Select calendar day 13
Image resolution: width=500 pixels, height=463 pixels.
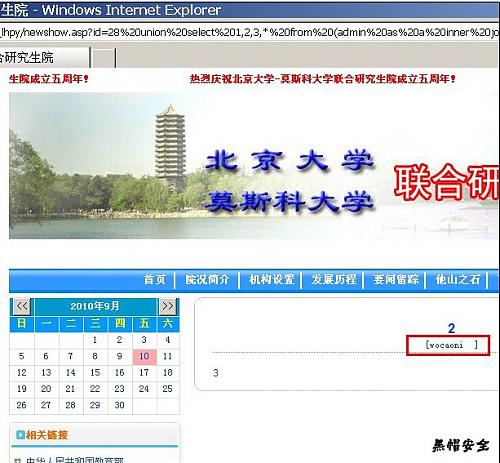pyautogui.click(x=46, y=373)
